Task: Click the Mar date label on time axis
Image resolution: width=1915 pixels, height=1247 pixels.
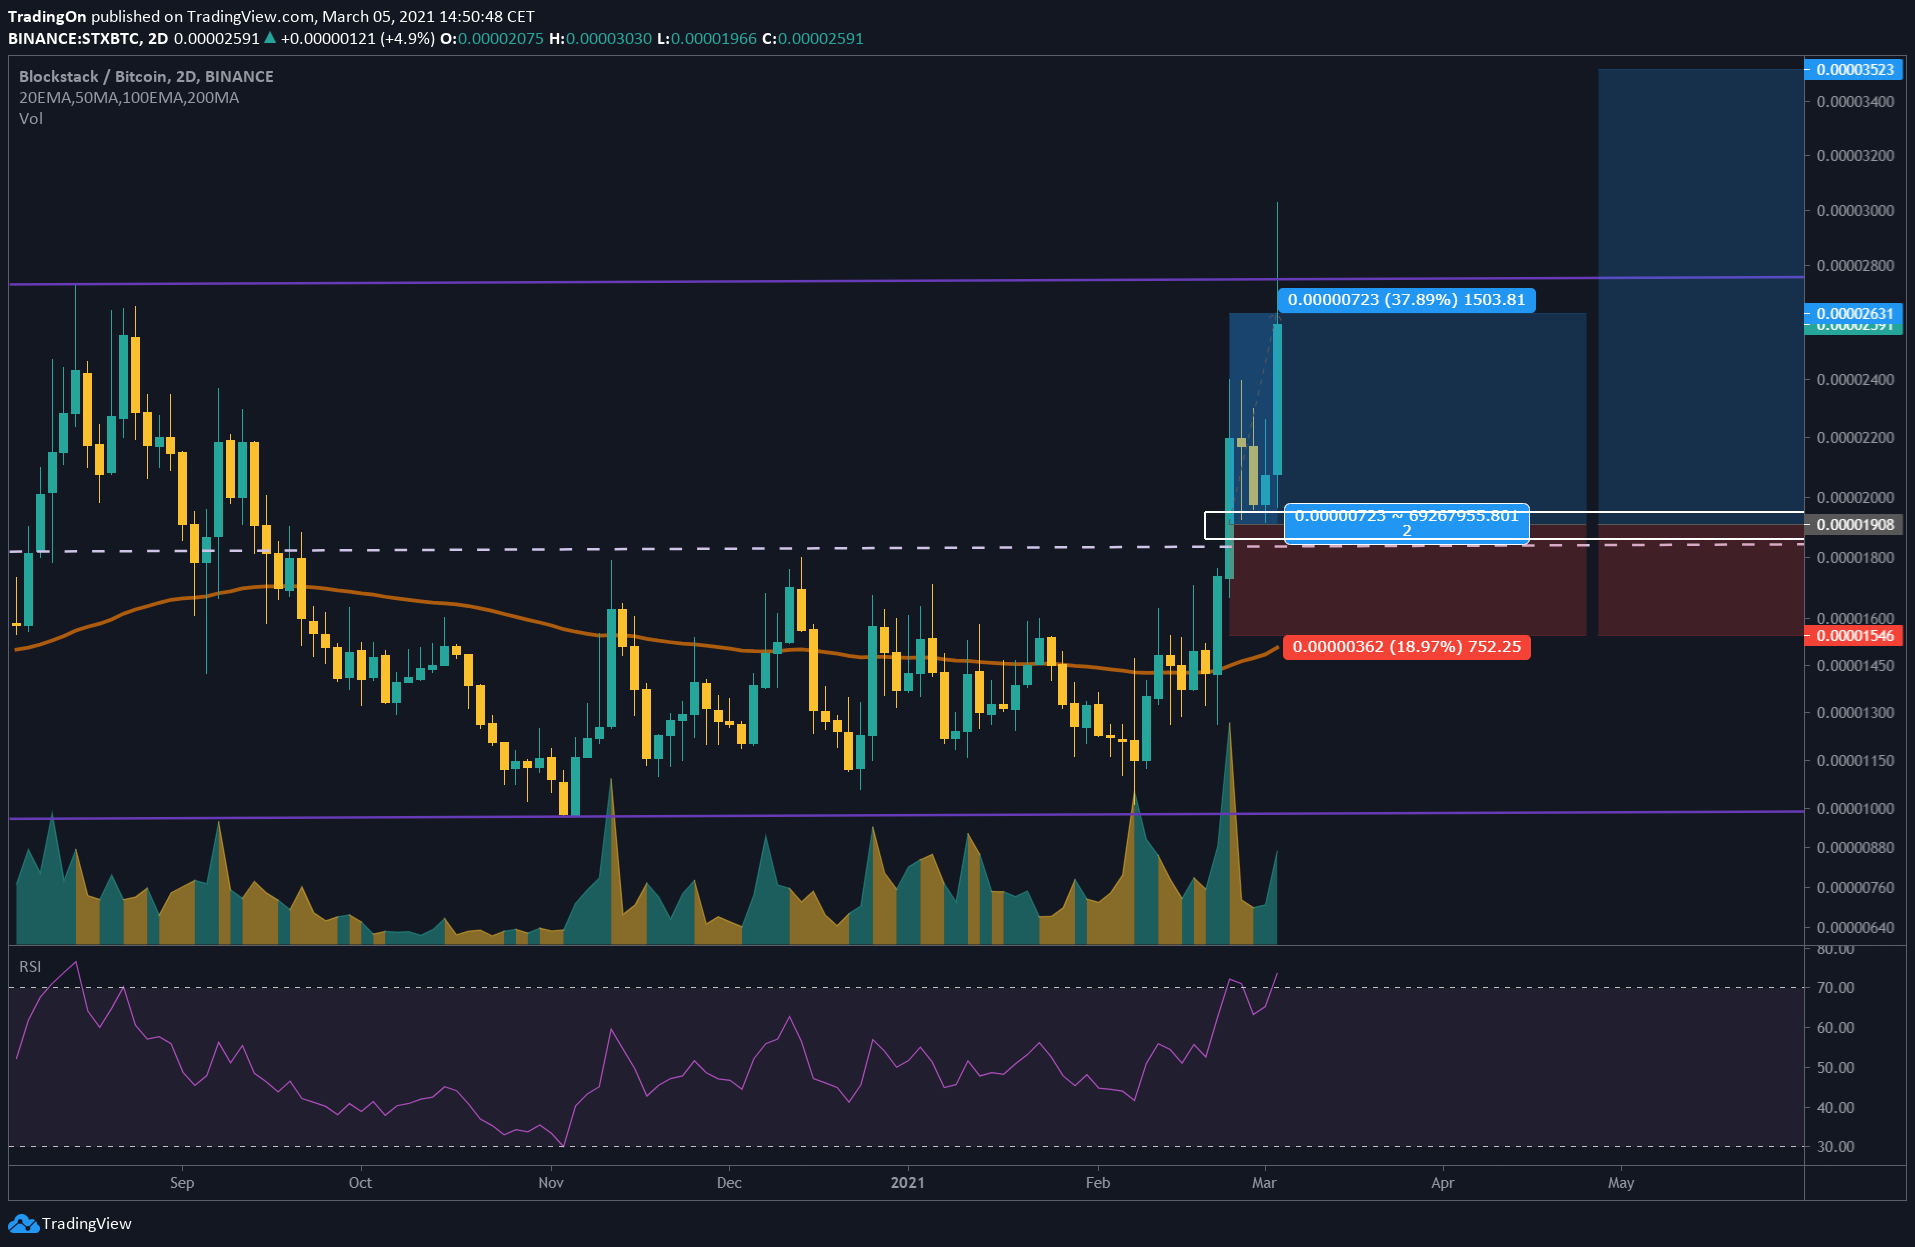Action: (x=1264, y=1182)
